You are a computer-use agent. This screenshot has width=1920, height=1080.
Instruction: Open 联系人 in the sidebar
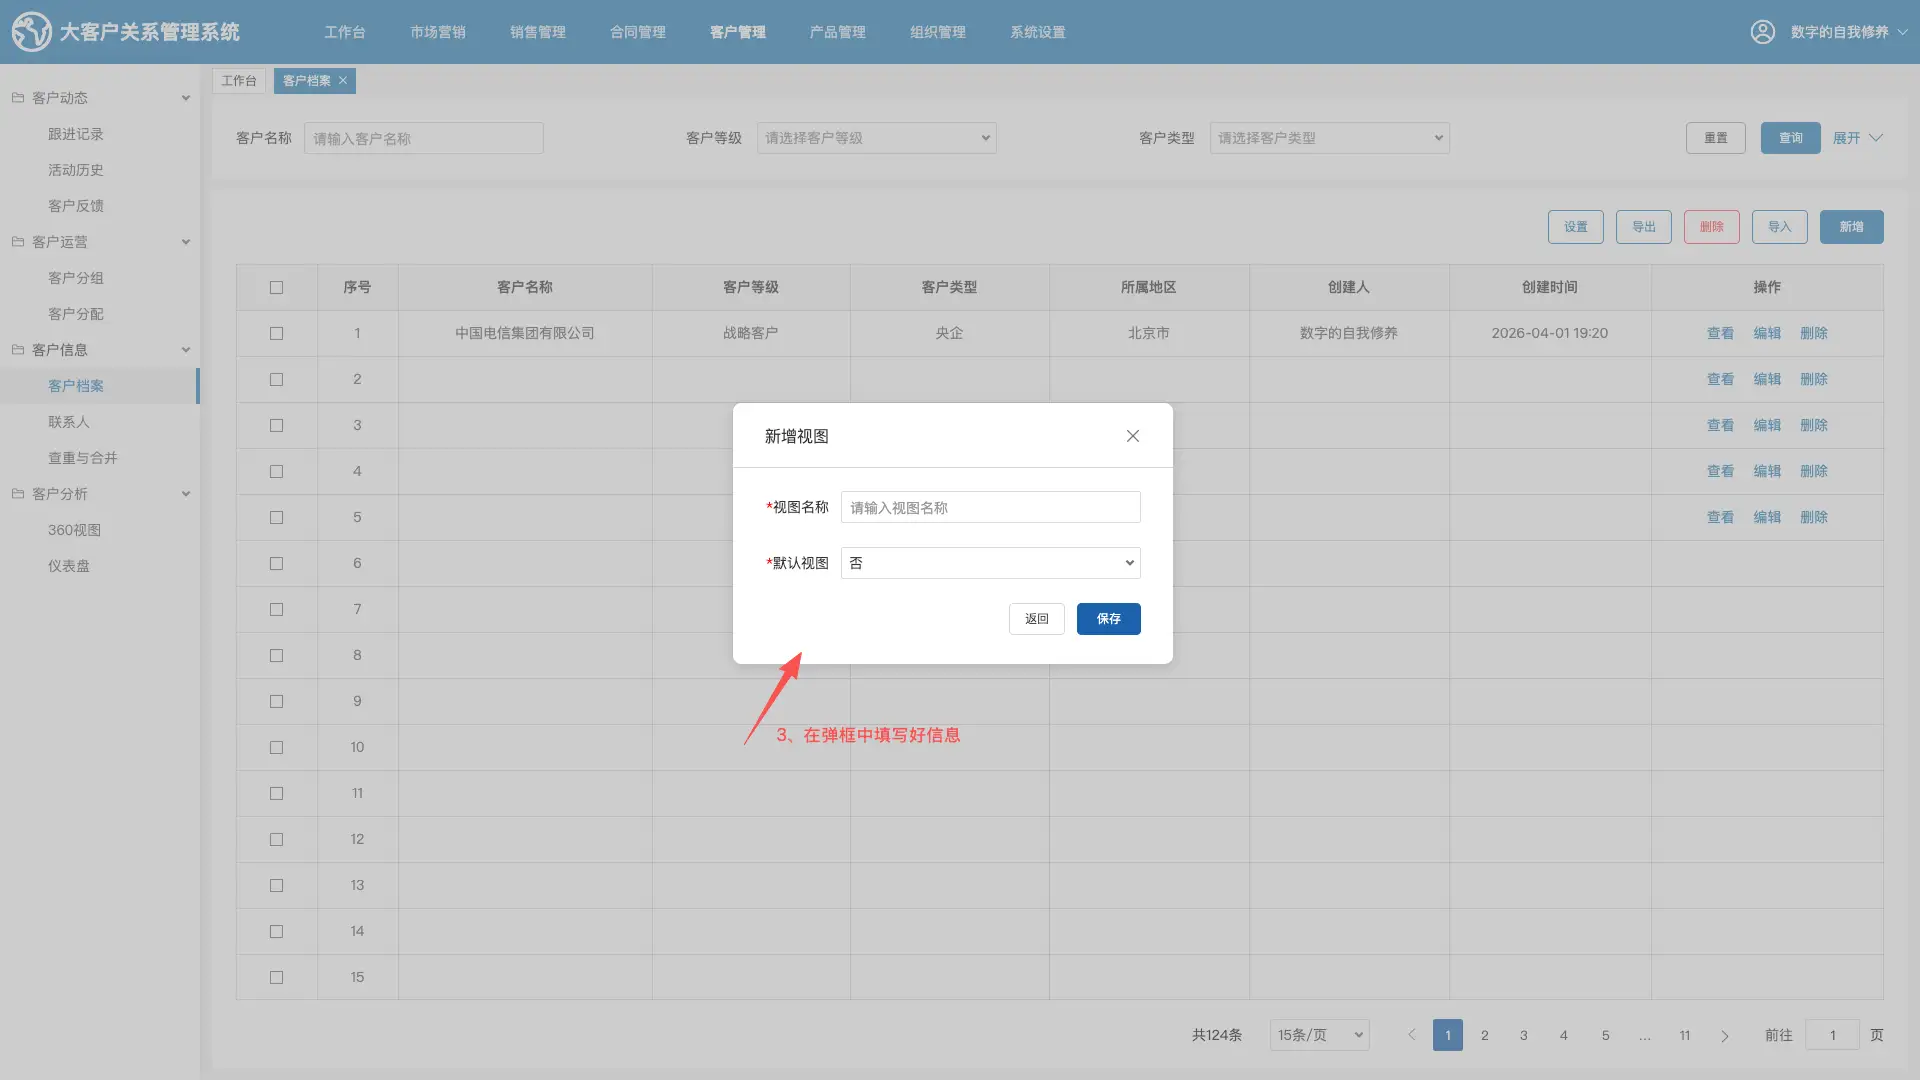click(x=69, y=422)
